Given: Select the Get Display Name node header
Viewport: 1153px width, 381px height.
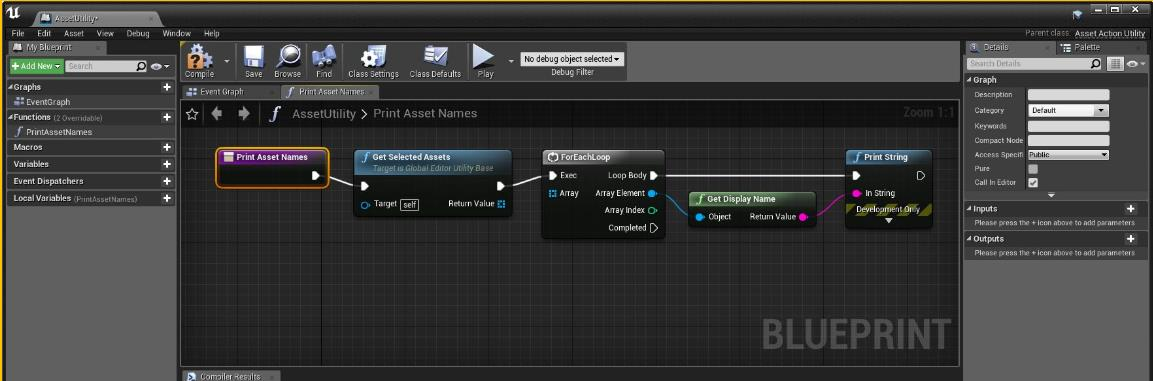Looking at the screenshot, I should coord(752,199).
